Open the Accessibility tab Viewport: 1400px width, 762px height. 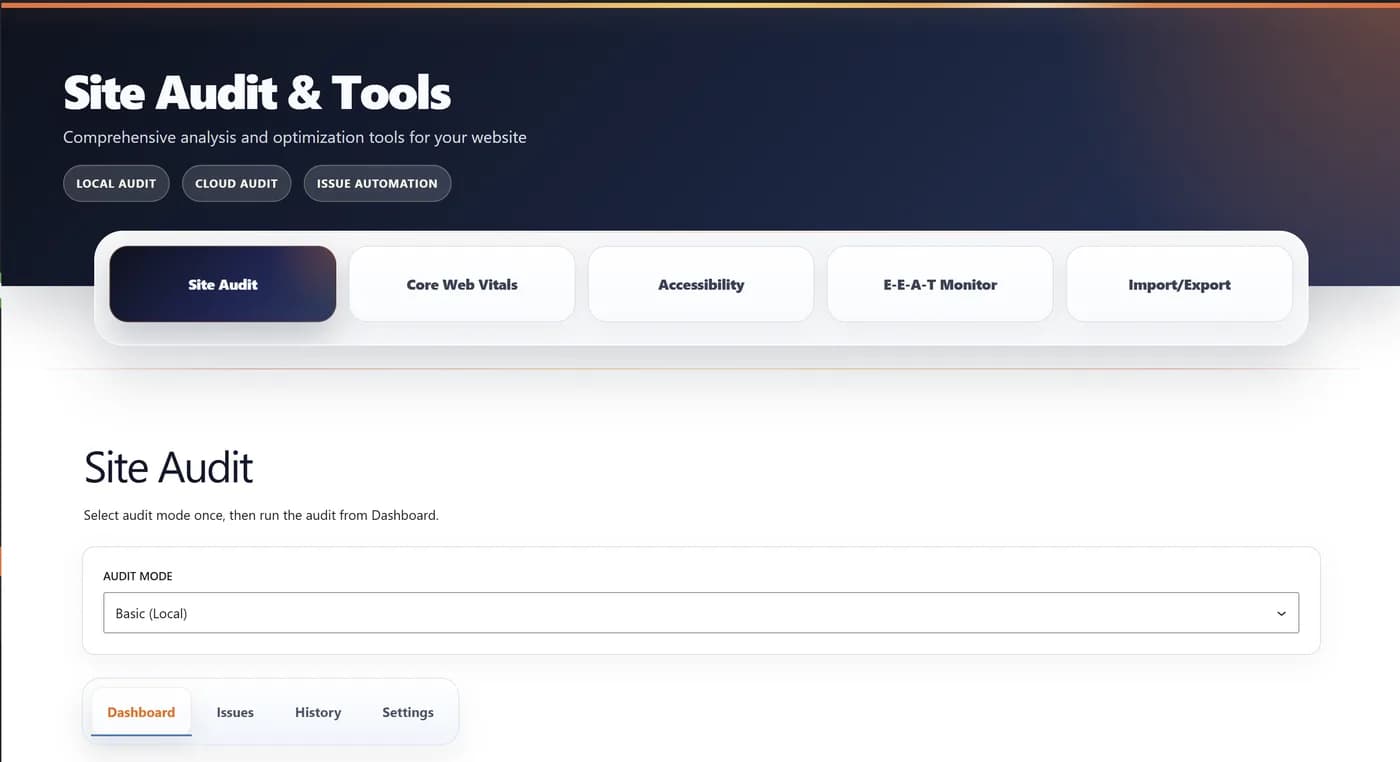point(701,284)
